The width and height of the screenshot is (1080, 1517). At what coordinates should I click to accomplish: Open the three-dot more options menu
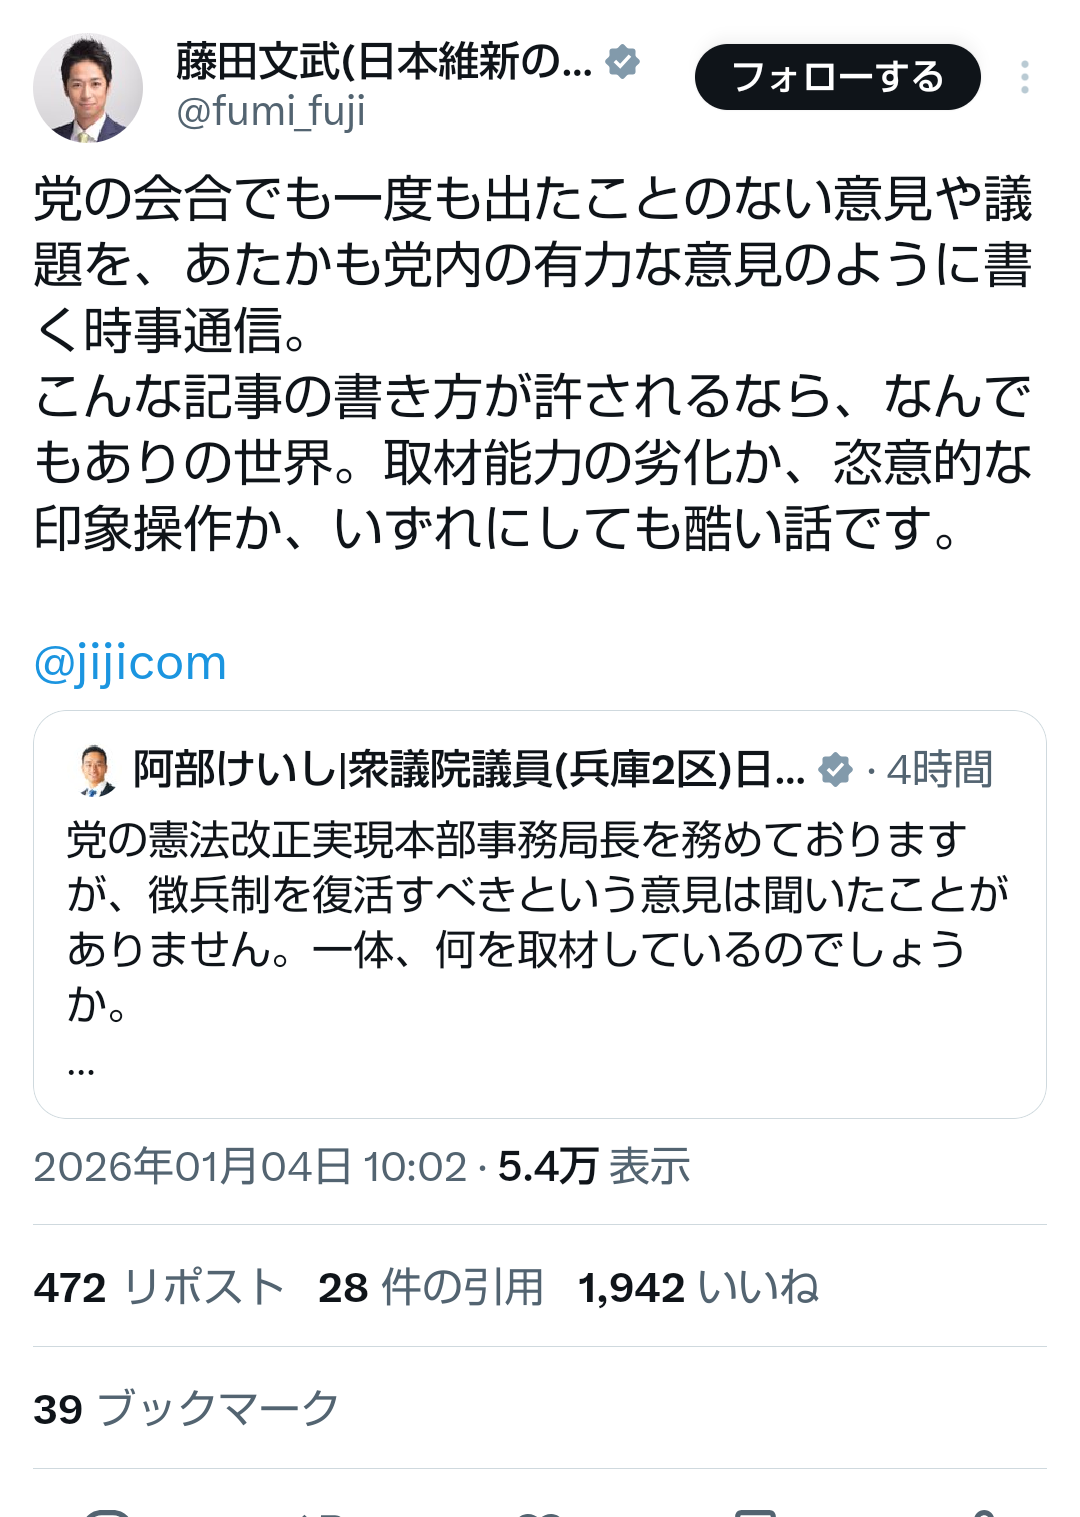pyautogui.click(x=1024, y=77)
